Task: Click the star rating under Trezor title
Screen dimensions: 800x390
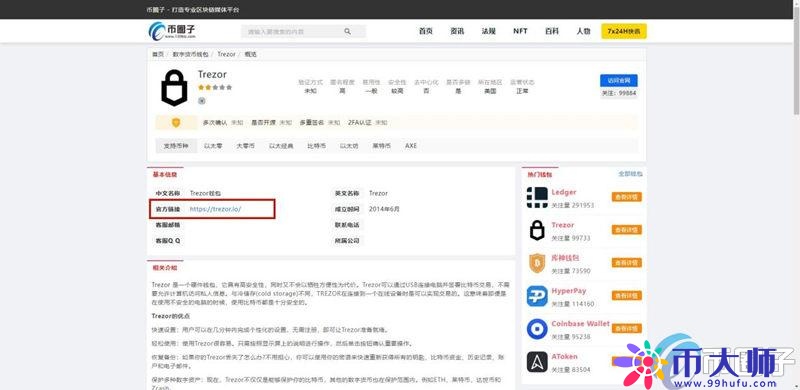Action: pos(215,87)
